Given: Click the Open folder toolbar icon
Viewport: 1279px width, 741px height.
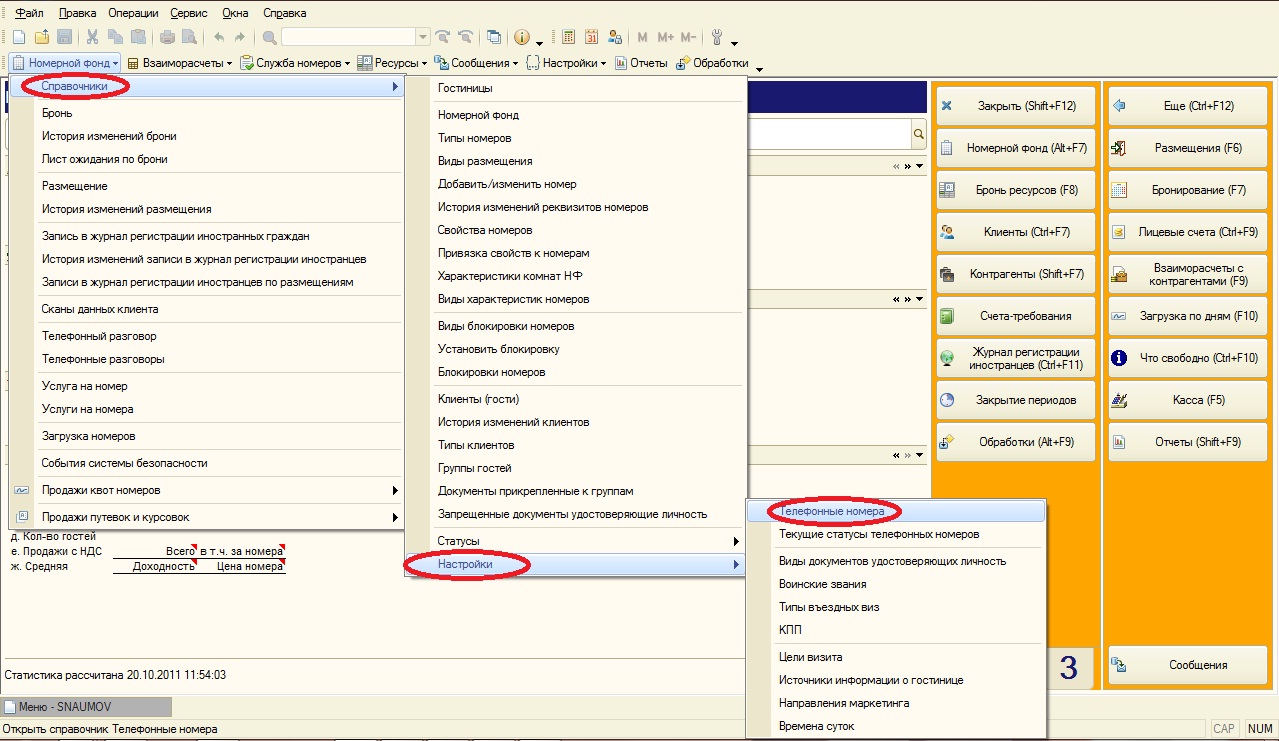Looking at the screenshot, I should 42,38.
